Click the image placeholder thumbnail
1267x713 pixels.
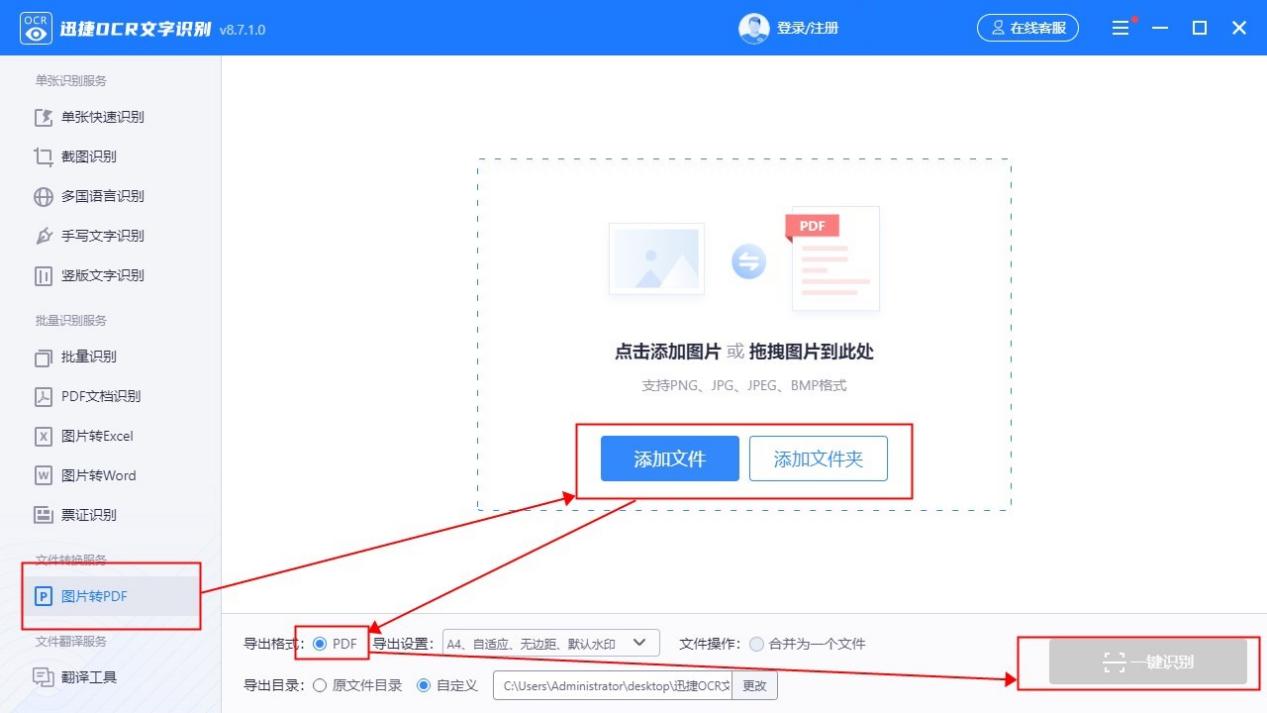[x=656, y=259]
